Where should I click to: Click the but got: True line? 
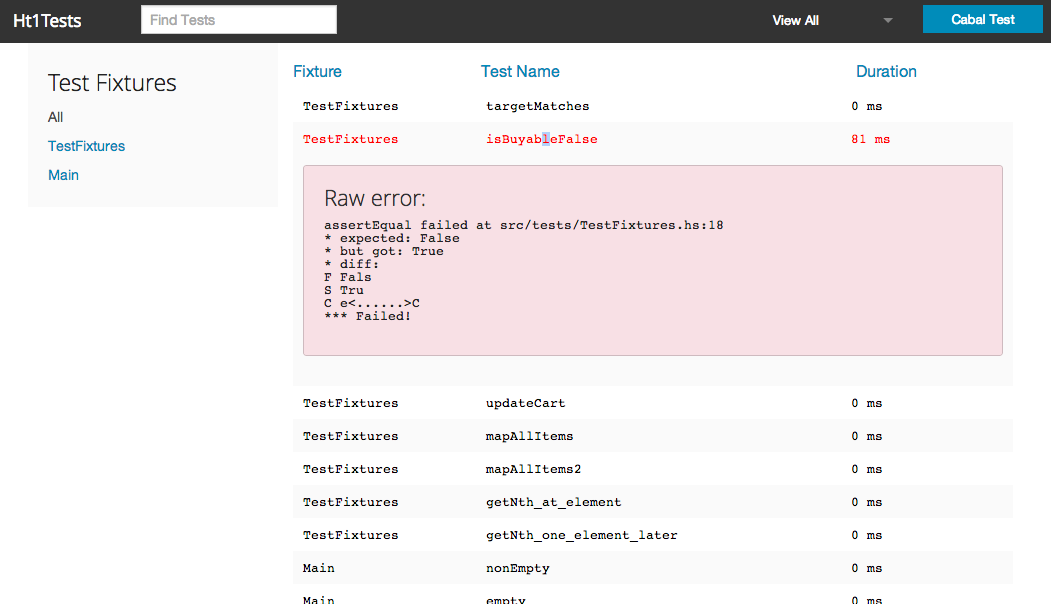pos(383,251)
